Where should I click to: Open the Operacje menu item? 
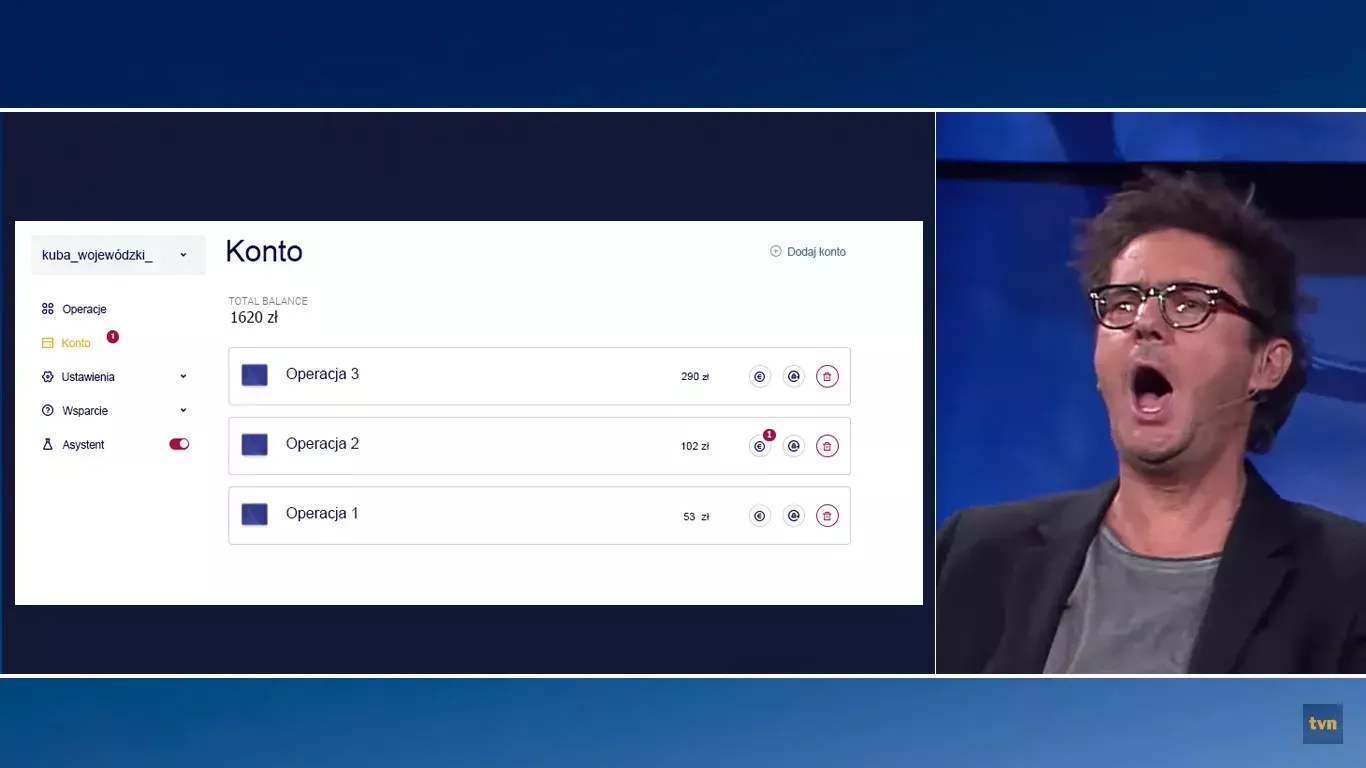click(84, 309)
